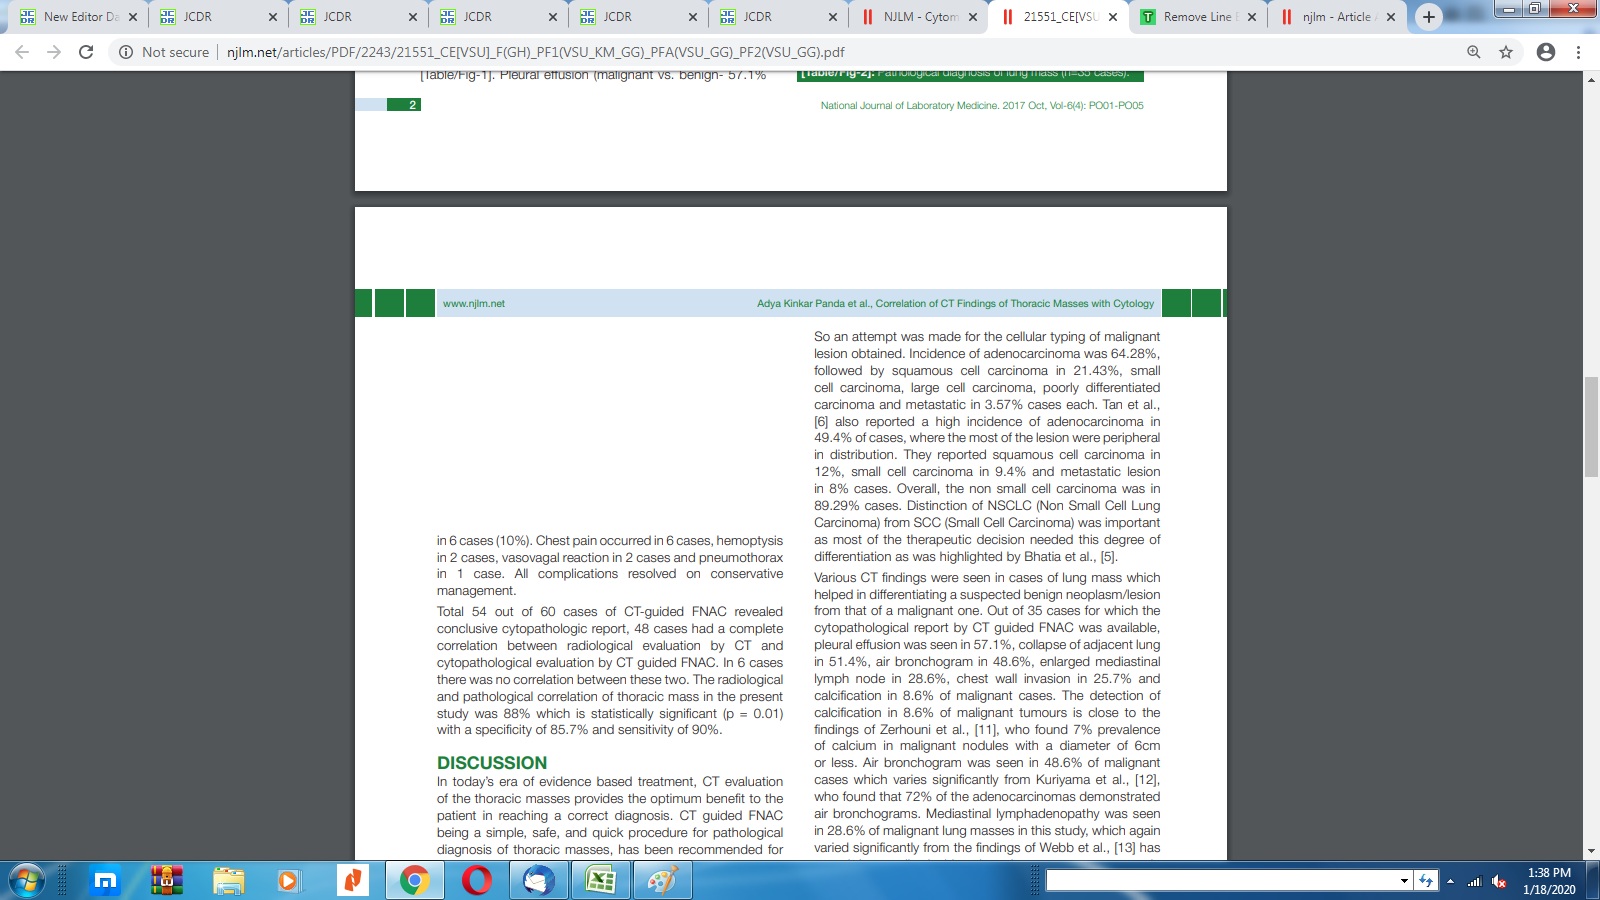Click the scrollbar up arrow
The image size is (1600, 900).
click(x=1591, y=80)
